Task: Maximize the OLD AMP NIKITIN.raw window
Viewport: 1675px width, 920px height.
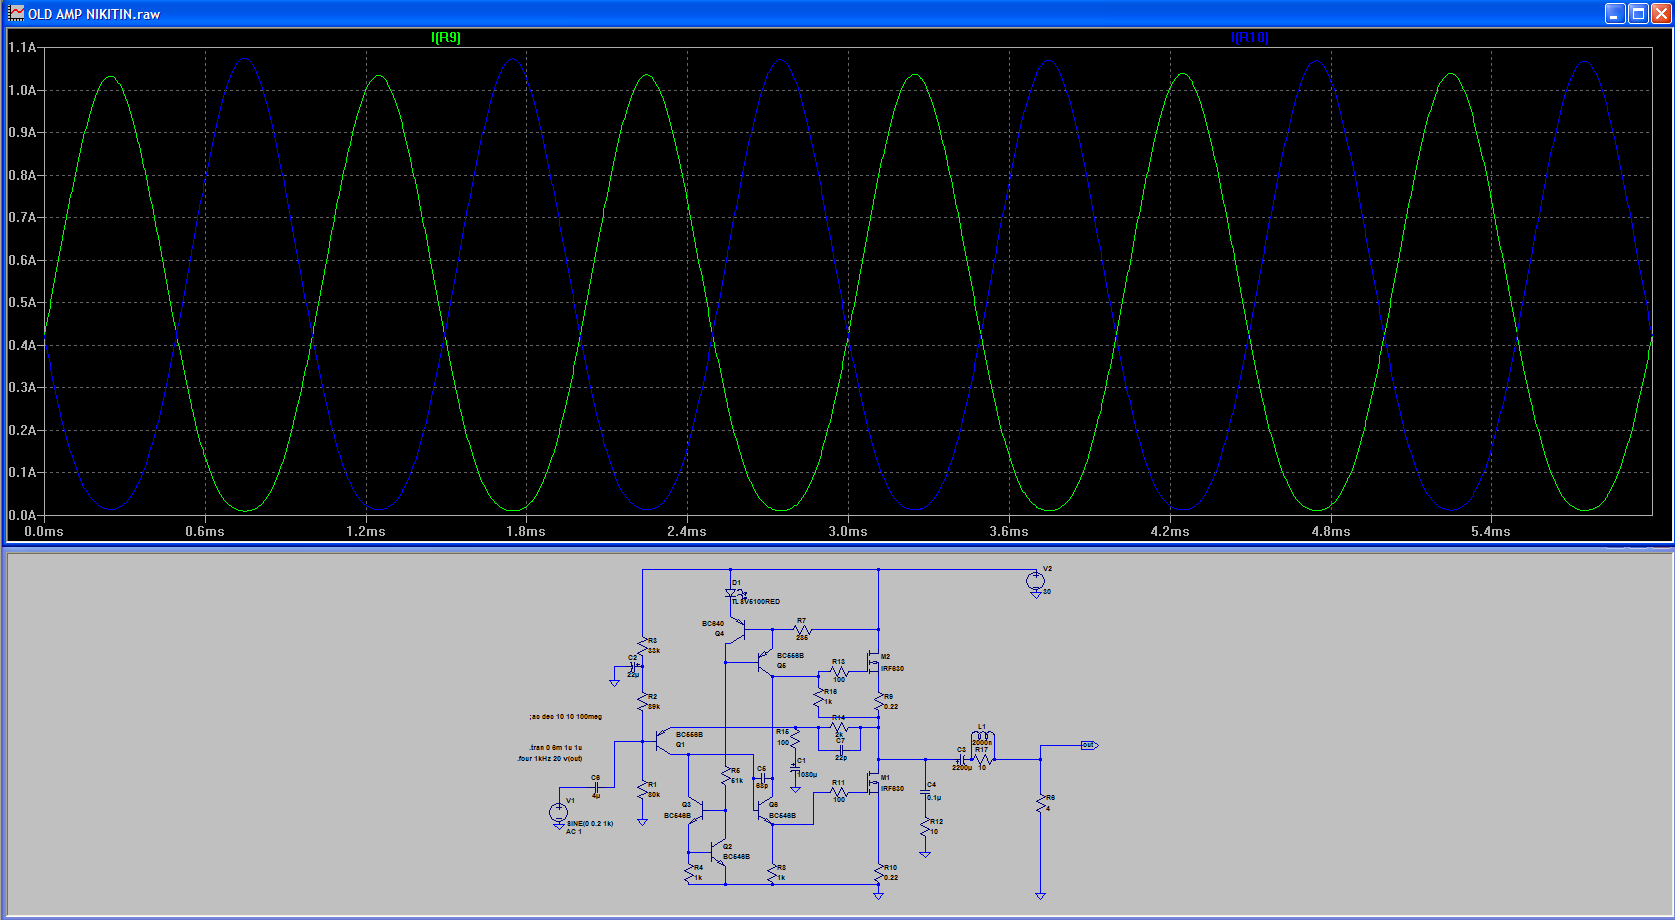Action: pos(1638,13)
